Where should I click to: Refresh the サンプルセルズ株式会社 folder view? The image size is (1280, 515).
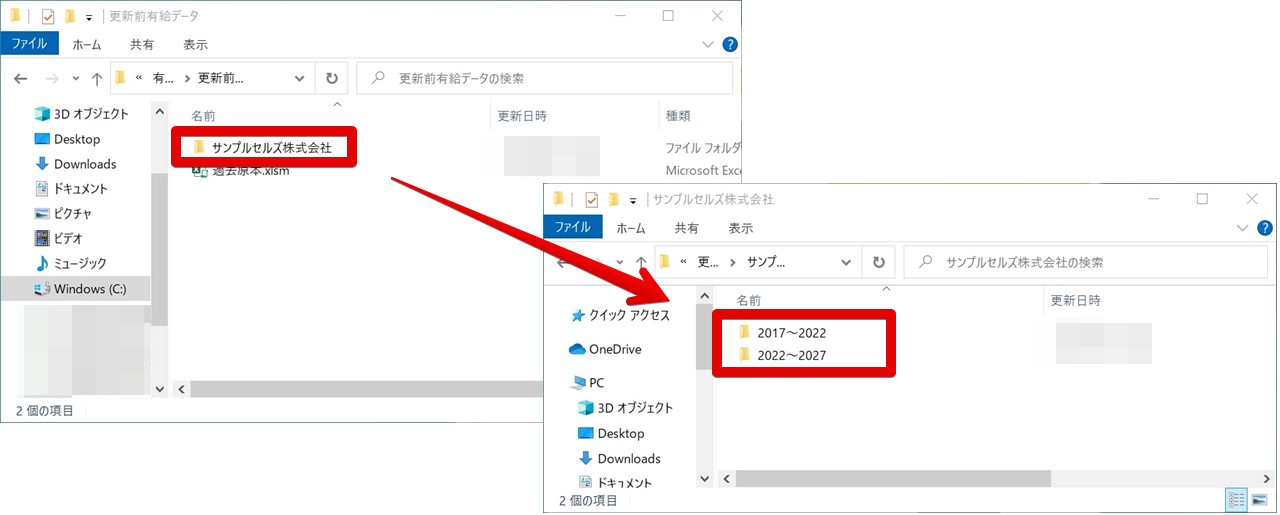coord(878,262)
